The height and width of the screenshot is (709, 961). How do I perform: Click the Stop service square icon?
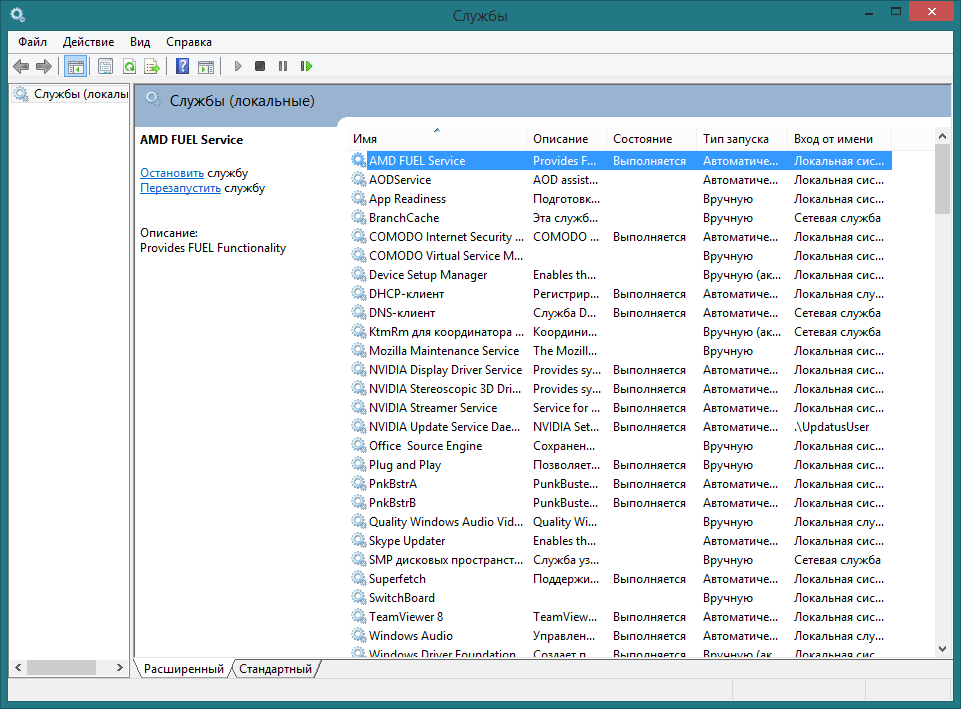coord(260,66)
